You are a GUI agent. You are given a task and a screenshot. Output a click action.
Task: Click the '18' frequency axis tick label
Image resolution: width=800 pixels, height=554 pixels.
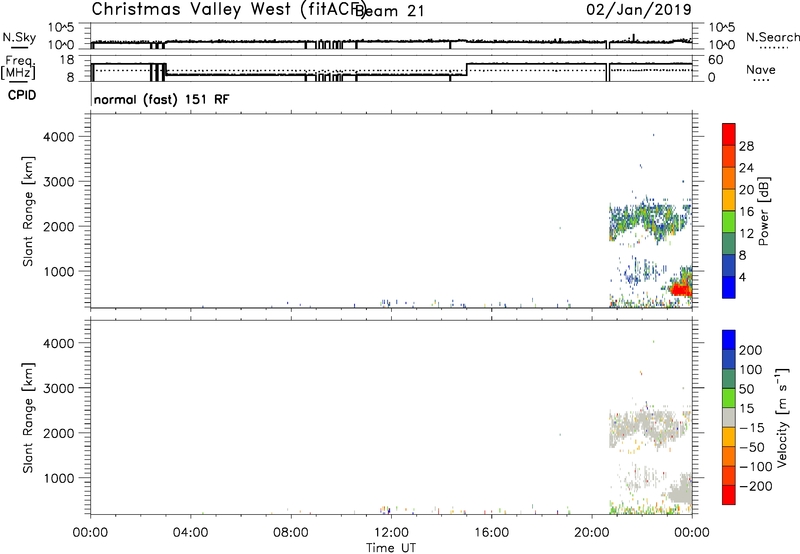click(x=68, y=60)
